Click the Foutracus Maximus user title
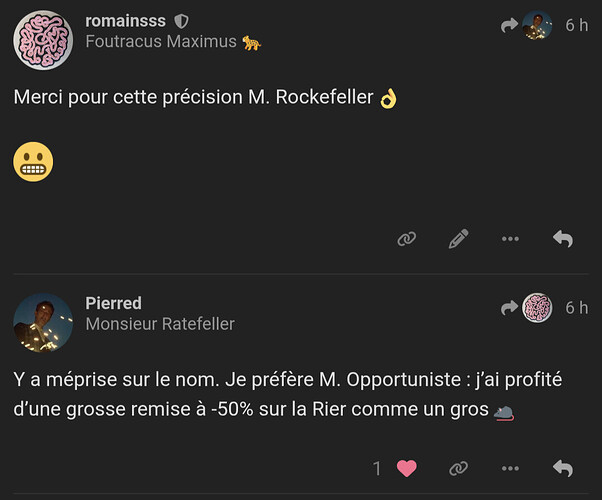 161,42
